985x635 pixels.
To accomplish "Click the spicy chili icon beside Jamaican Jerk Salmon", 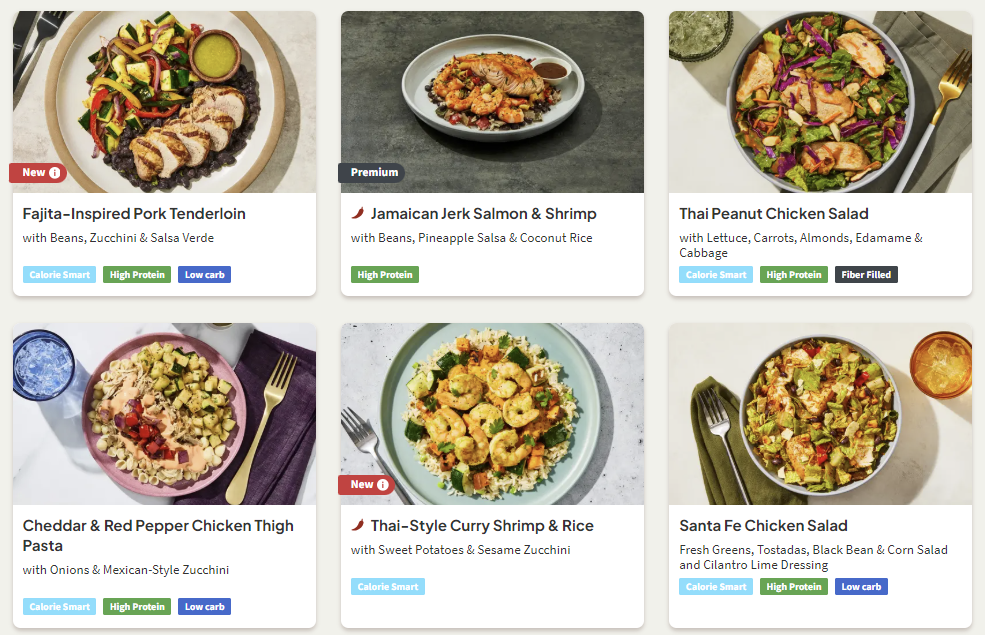I will tap(358, 214).
